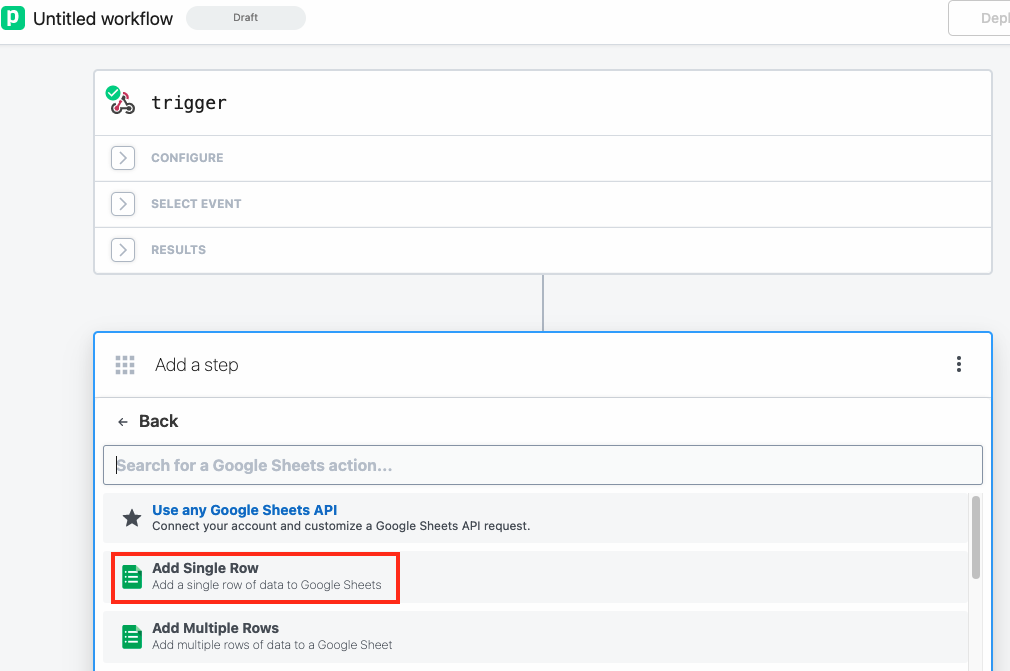This screenshot has height=671, width=1010.
Task: Expand the SELECT EVENT section chevron
Action: point(122,204)
